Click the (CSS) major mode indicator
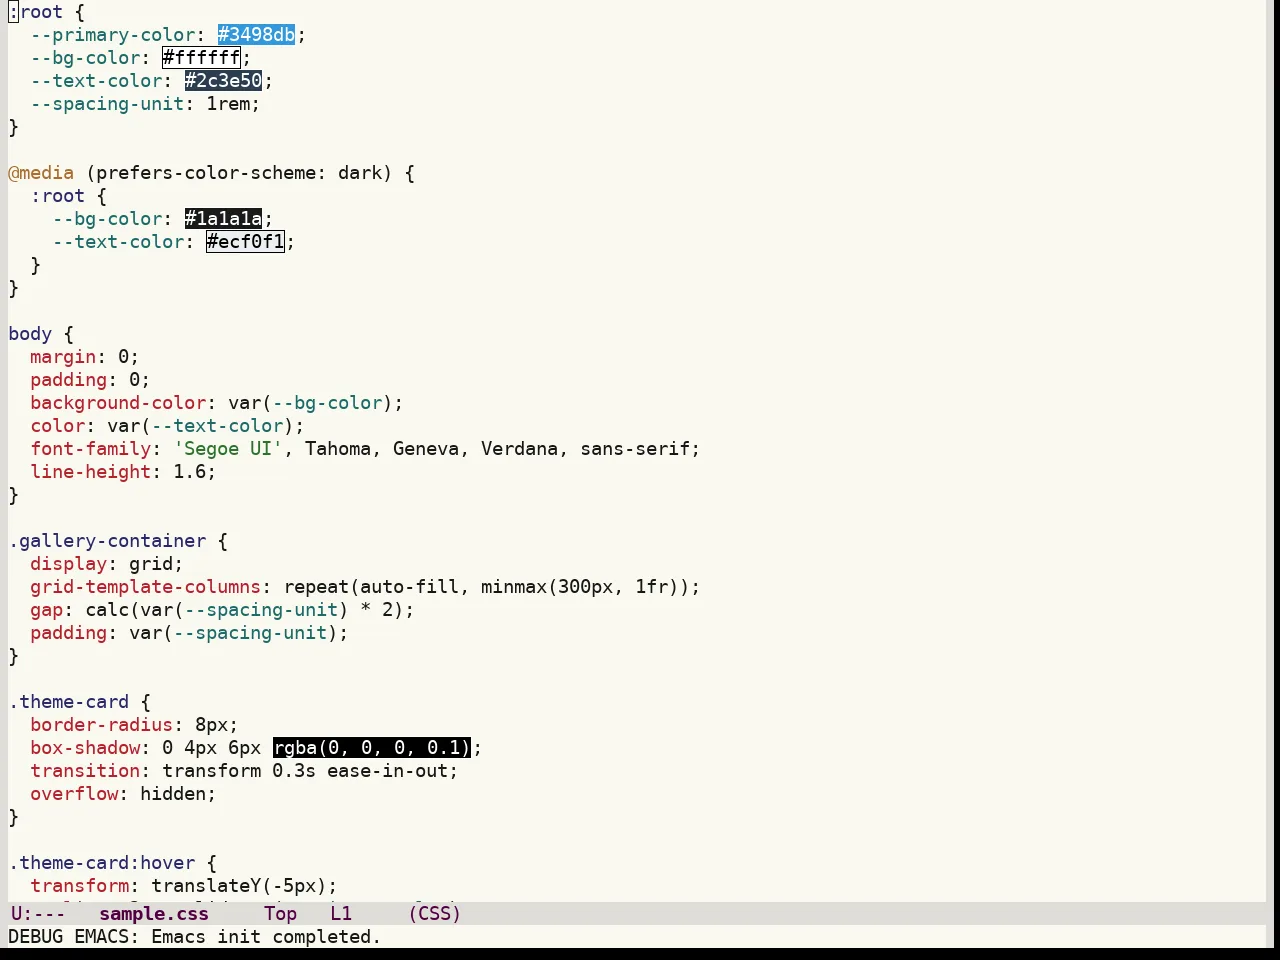Viewport: 1280px width, 960px height. click(434, 914)
